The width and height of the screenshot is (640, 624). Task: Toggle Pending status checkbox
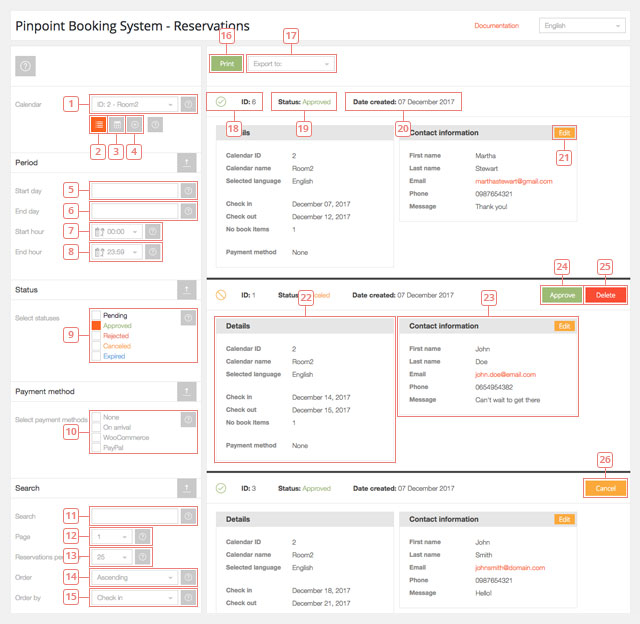(x=96, y=315)
